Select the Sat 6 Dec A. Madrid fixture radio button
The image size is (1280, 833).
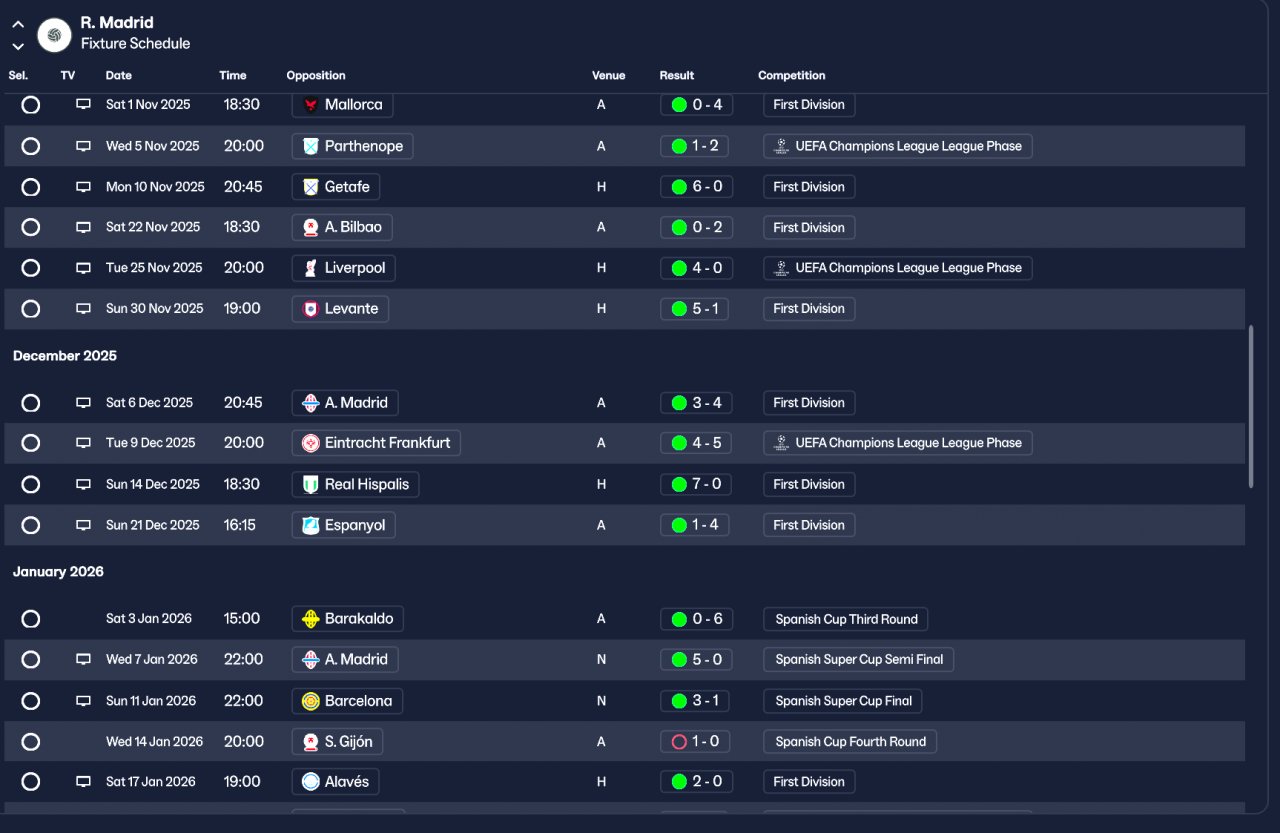(31, 403)
